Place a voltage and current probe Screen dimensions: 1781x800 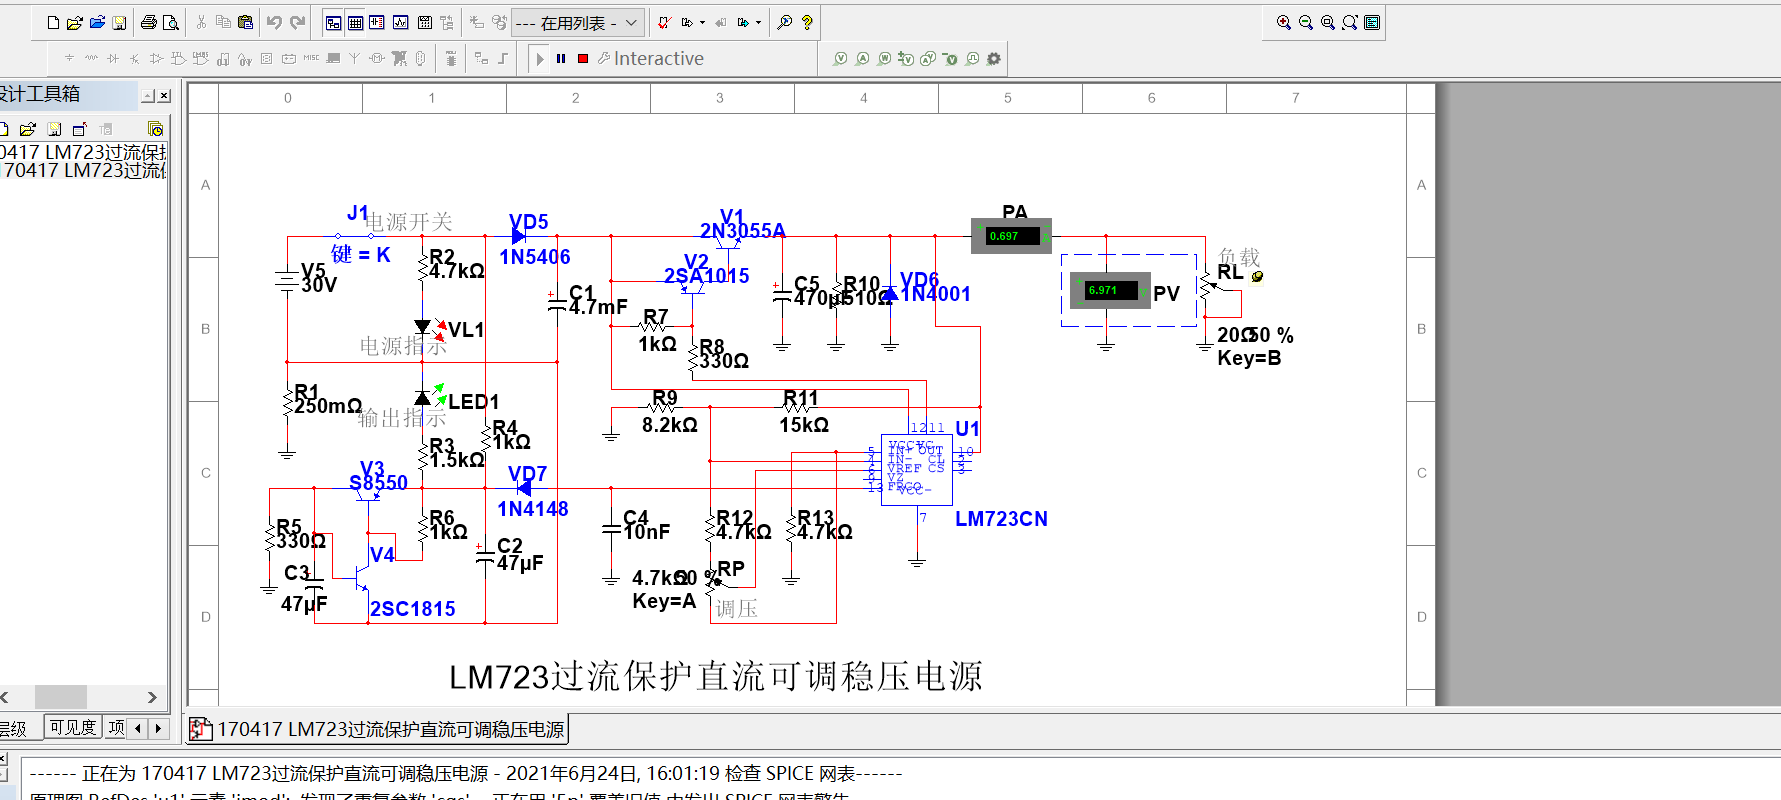point(928,59)
